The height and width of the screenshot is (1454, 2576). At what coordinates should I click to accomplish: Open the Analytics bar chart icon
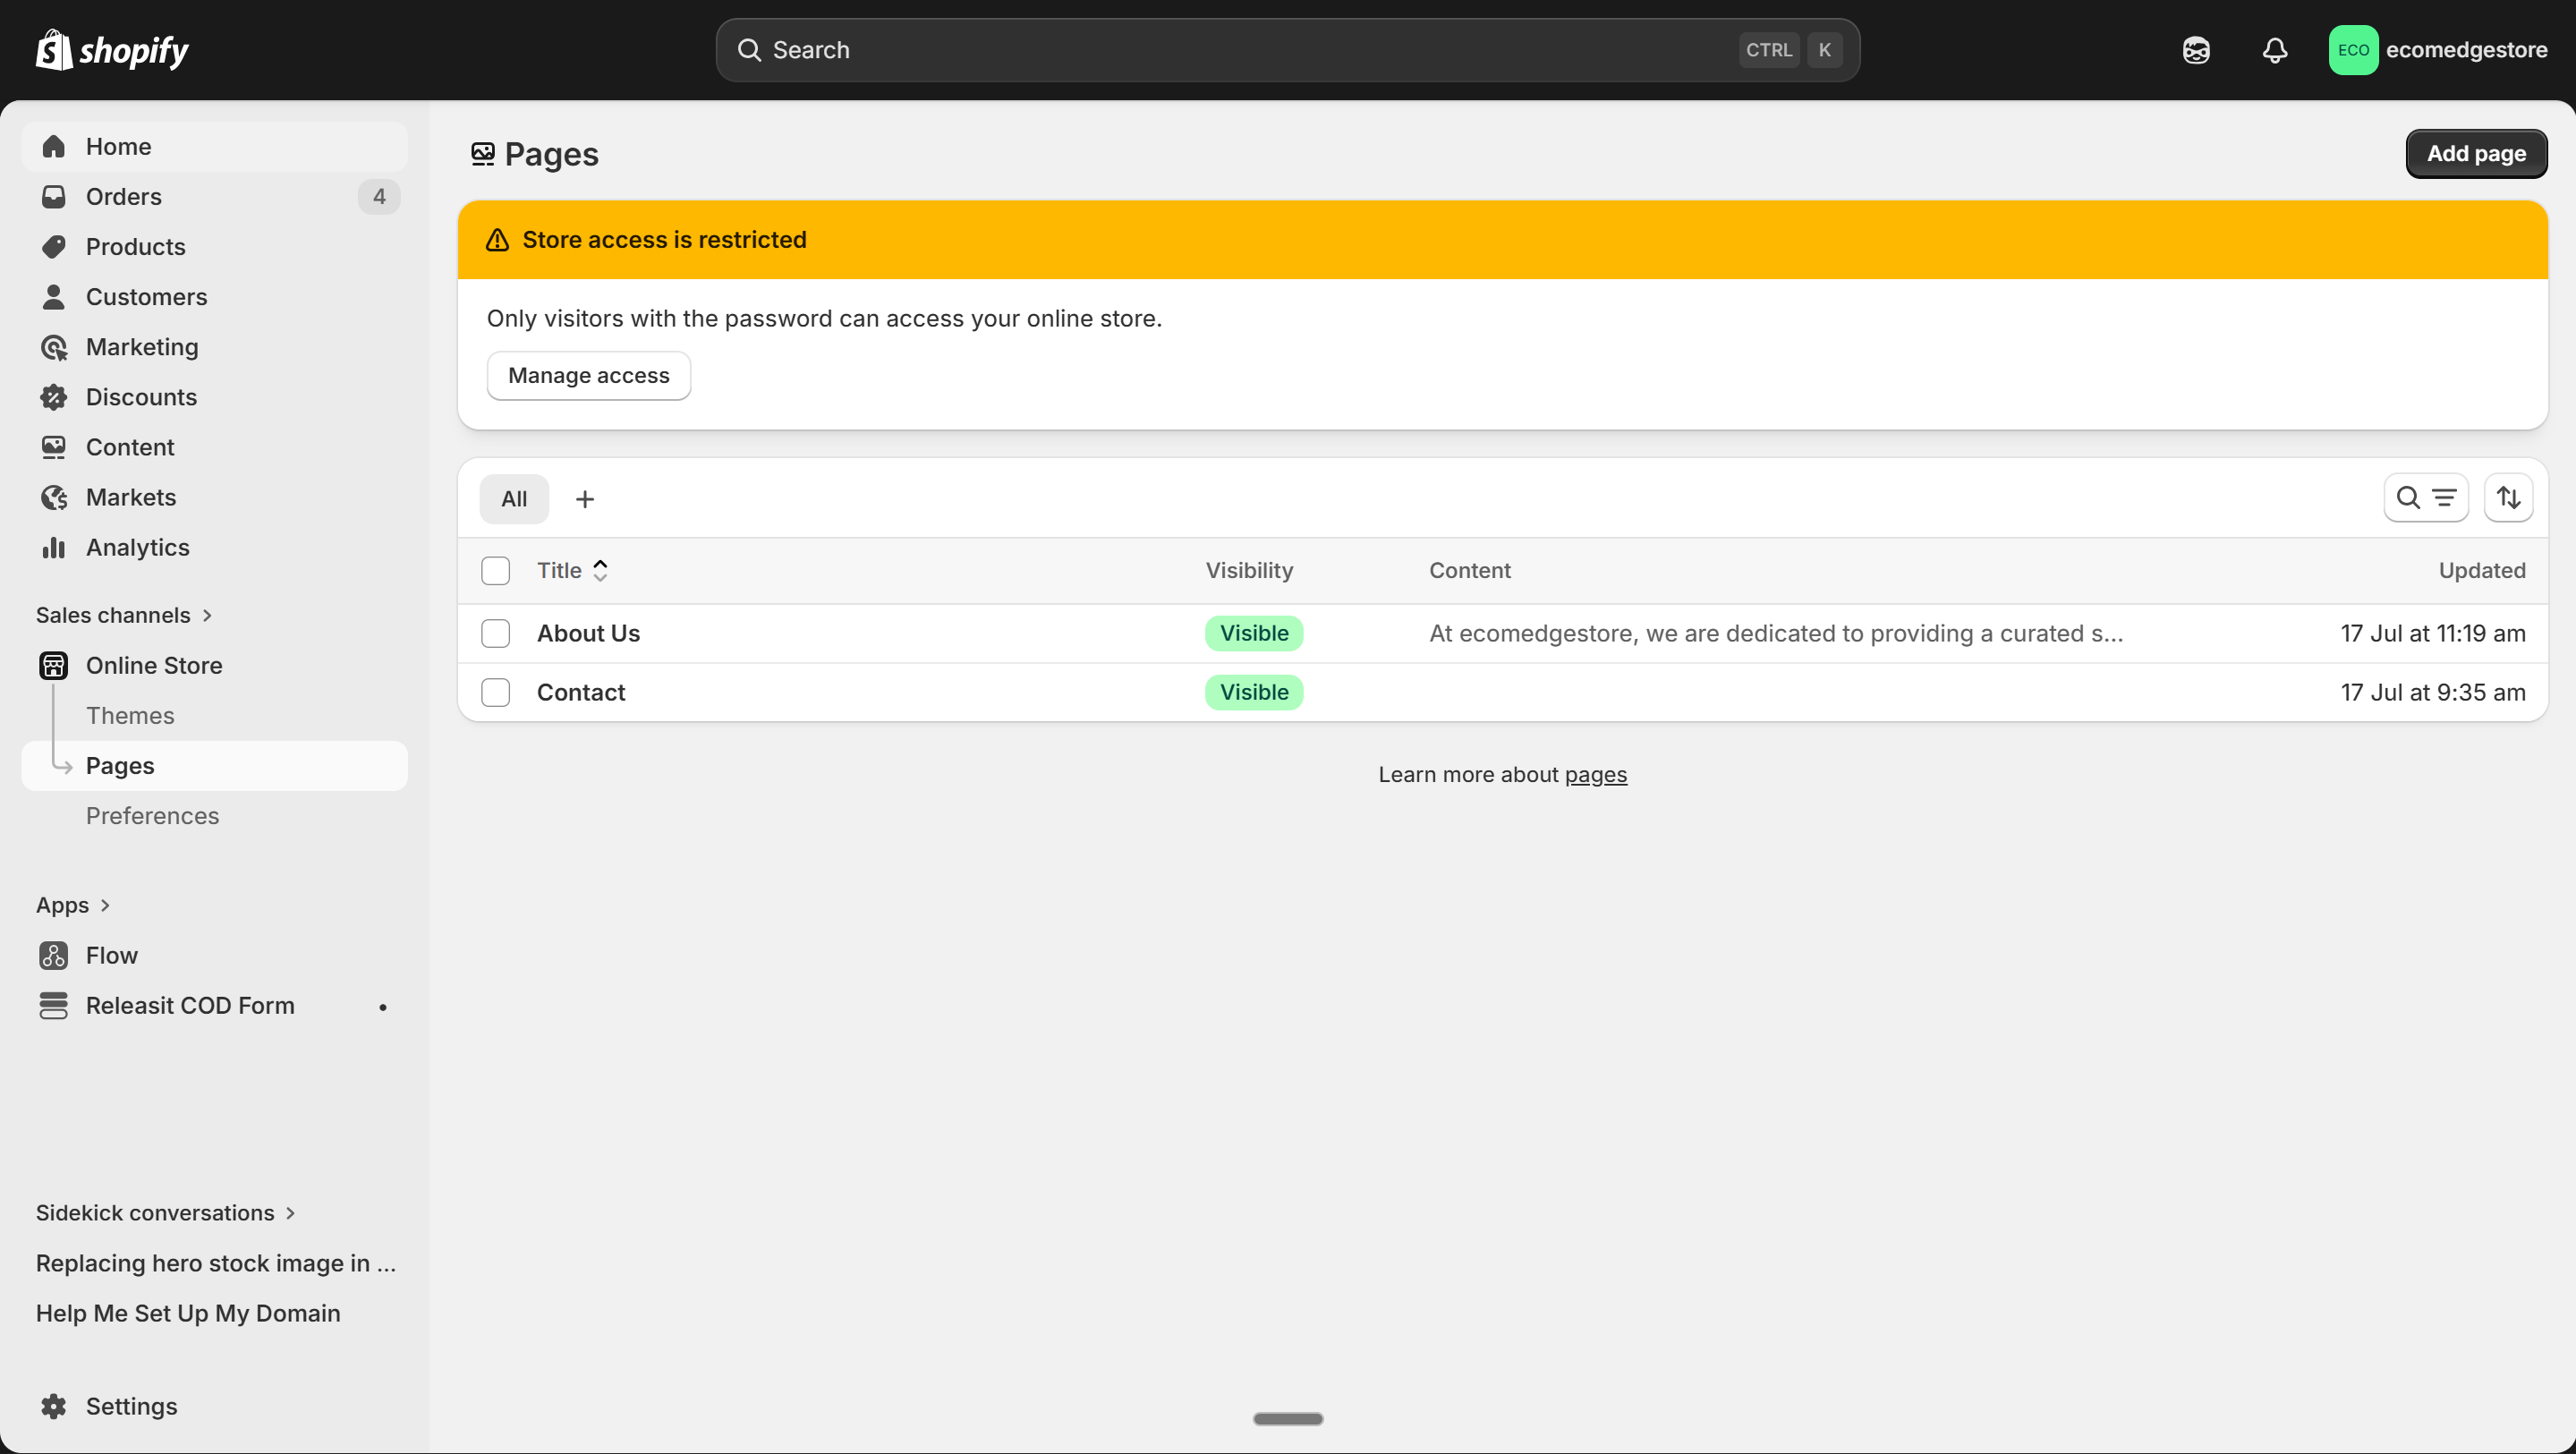[x=54, y=547]
